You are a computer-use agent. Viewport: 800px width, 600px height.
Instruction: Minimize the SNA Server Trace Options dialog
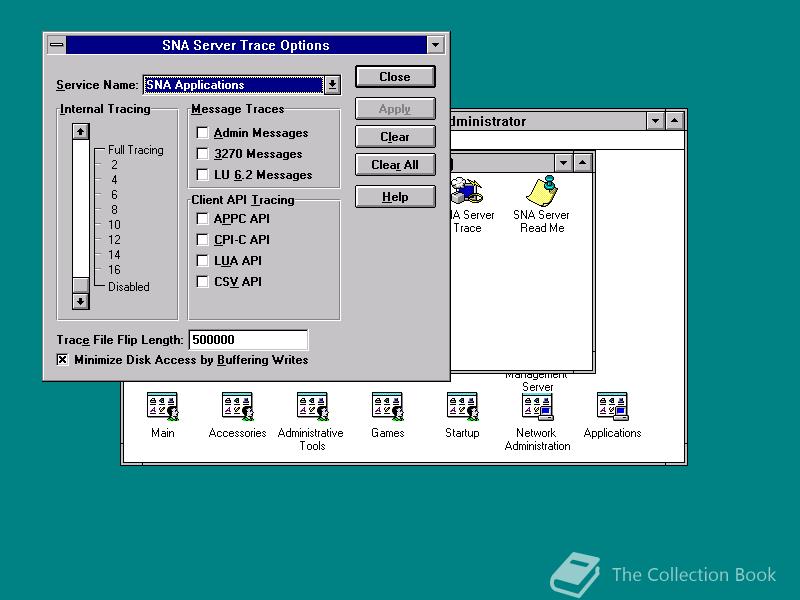tap(435, 45)
